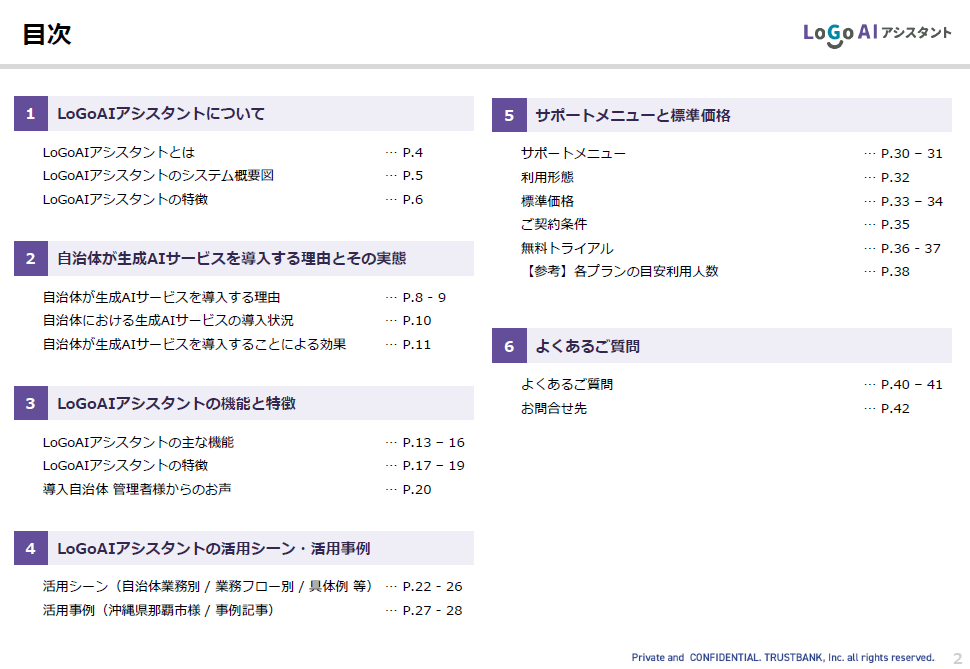Click page reference P.11
Screen dimensions: 970x669
(x=416, y=344)
